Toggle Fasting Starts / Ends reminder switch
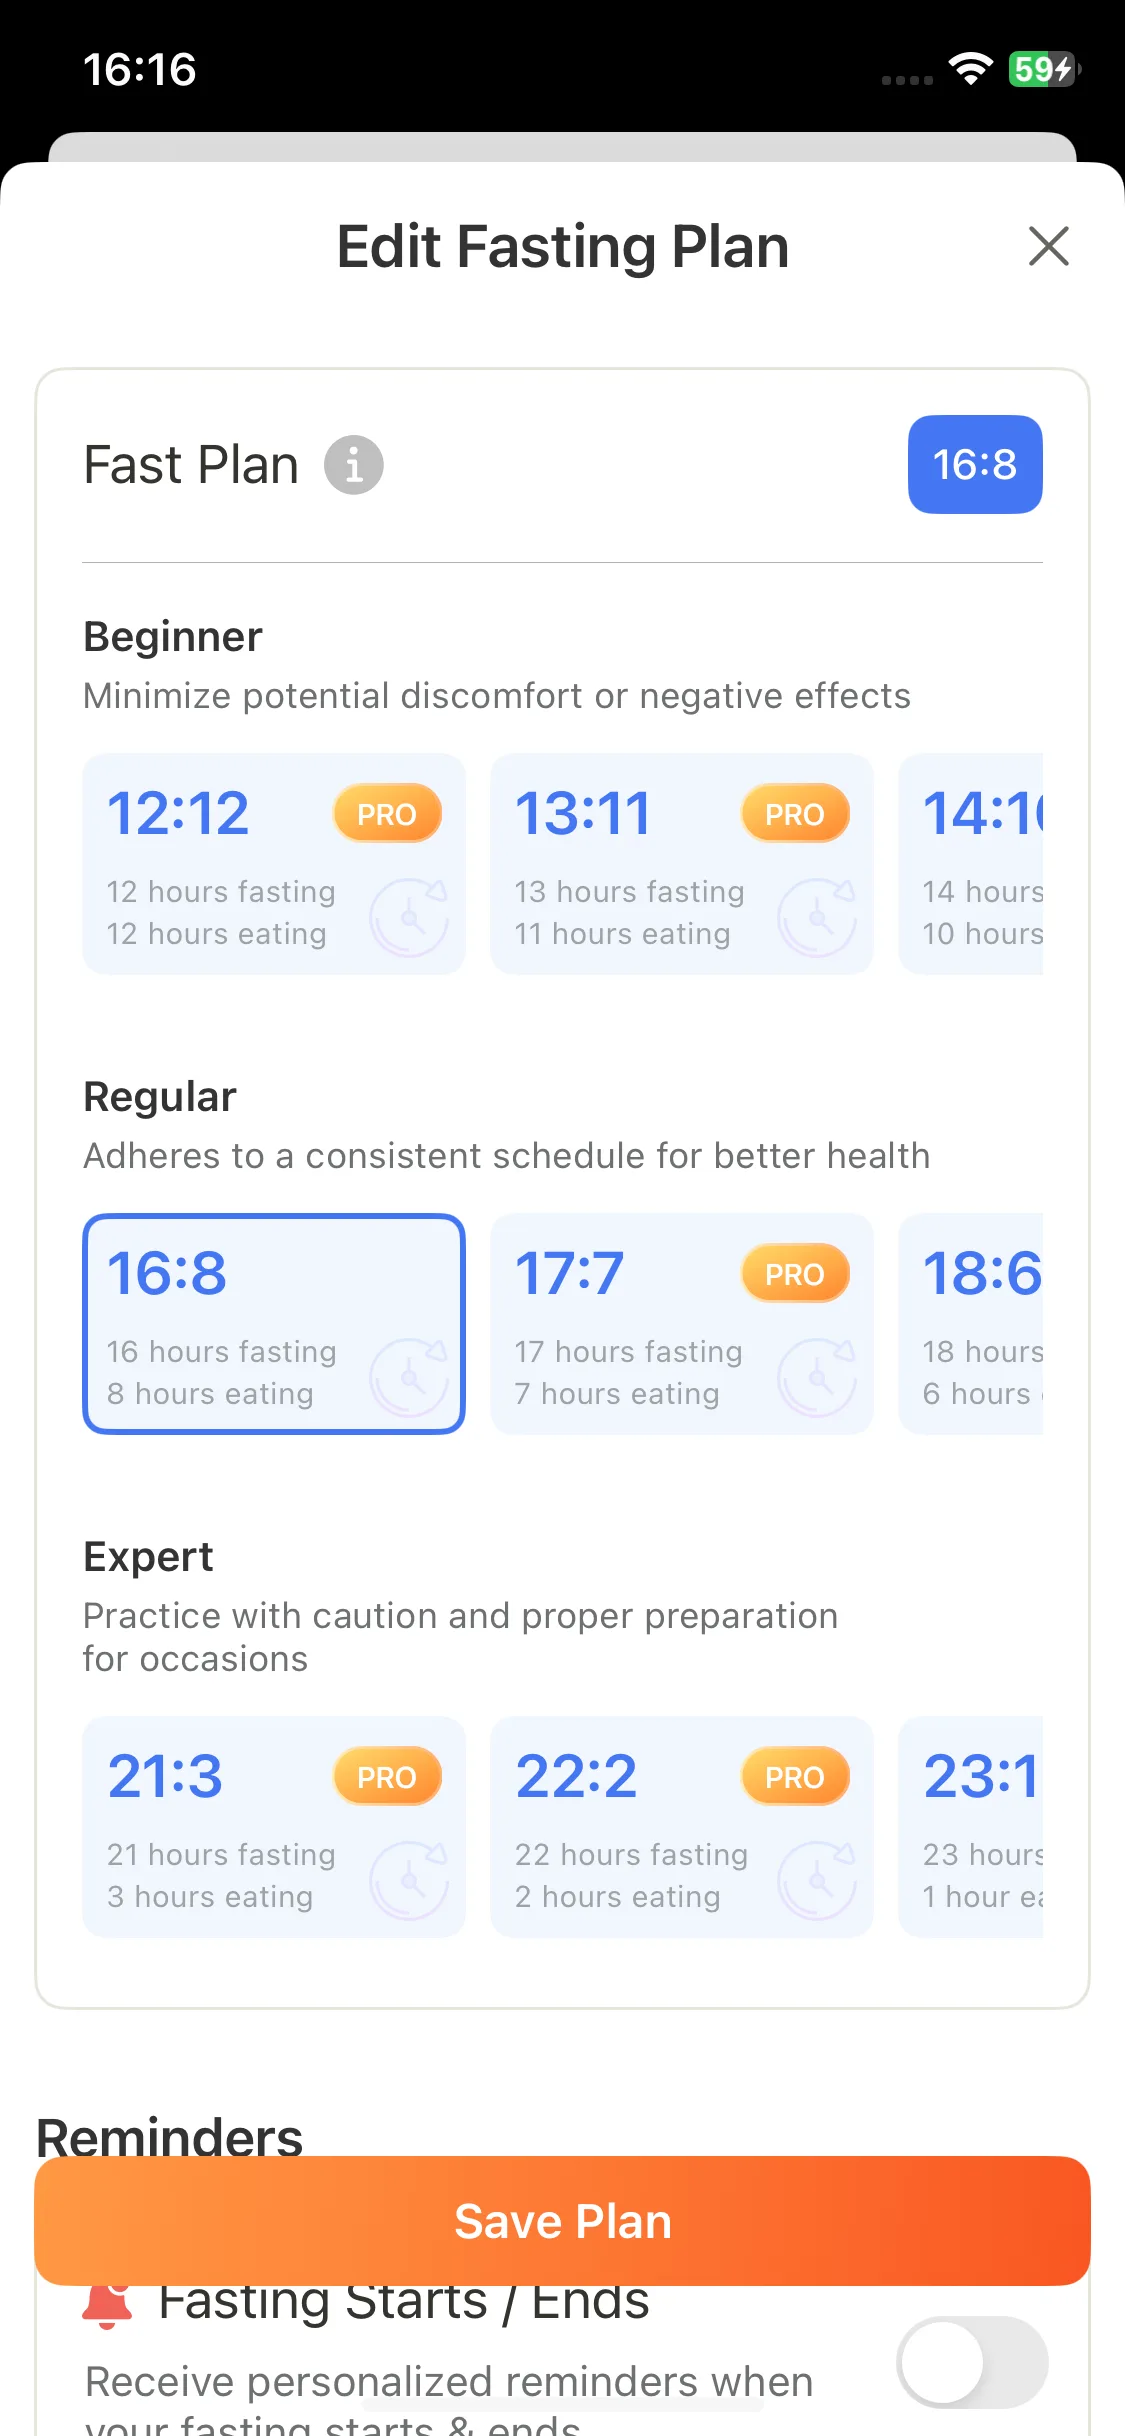The image size is (1125, 2436). (x=972, y=2362)
